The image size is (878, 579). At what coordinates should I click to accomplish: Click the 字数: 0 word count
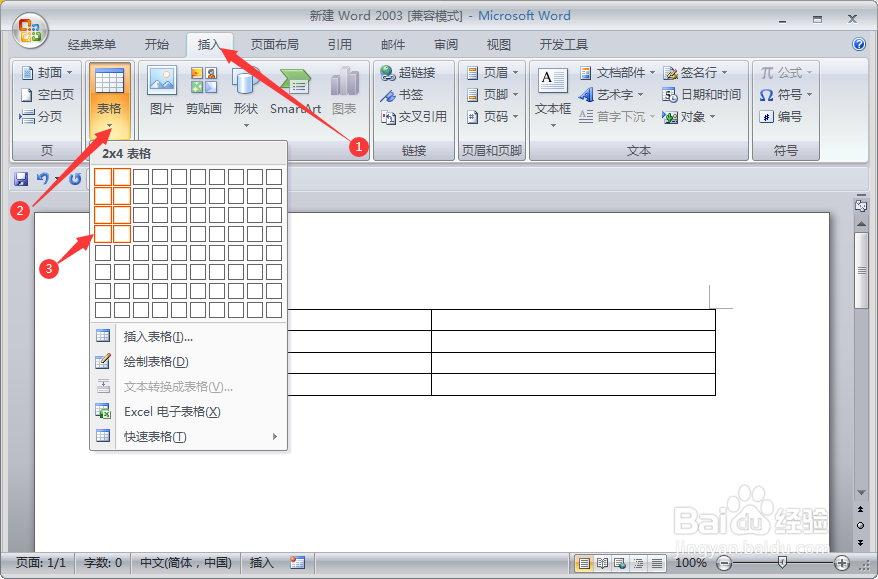pos(102,562)
